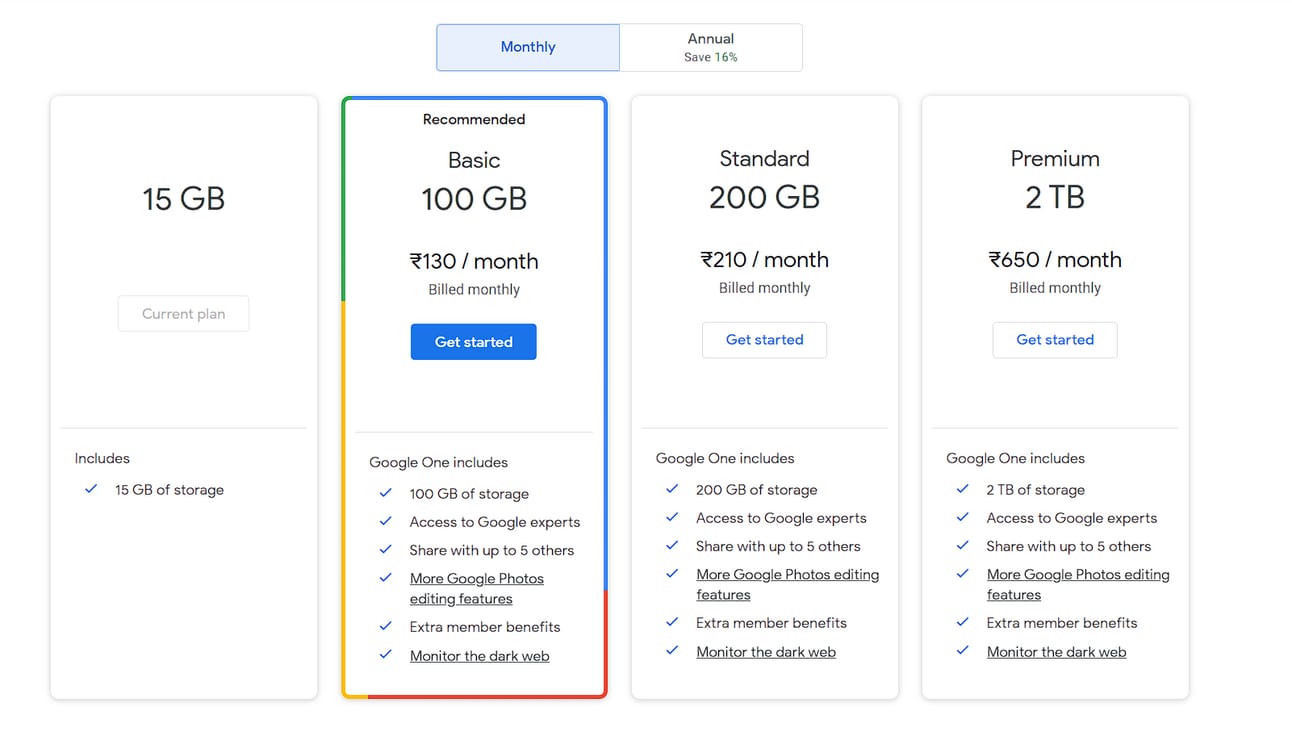Click checkmark beside 200 GB of storage

click(672, 489)
